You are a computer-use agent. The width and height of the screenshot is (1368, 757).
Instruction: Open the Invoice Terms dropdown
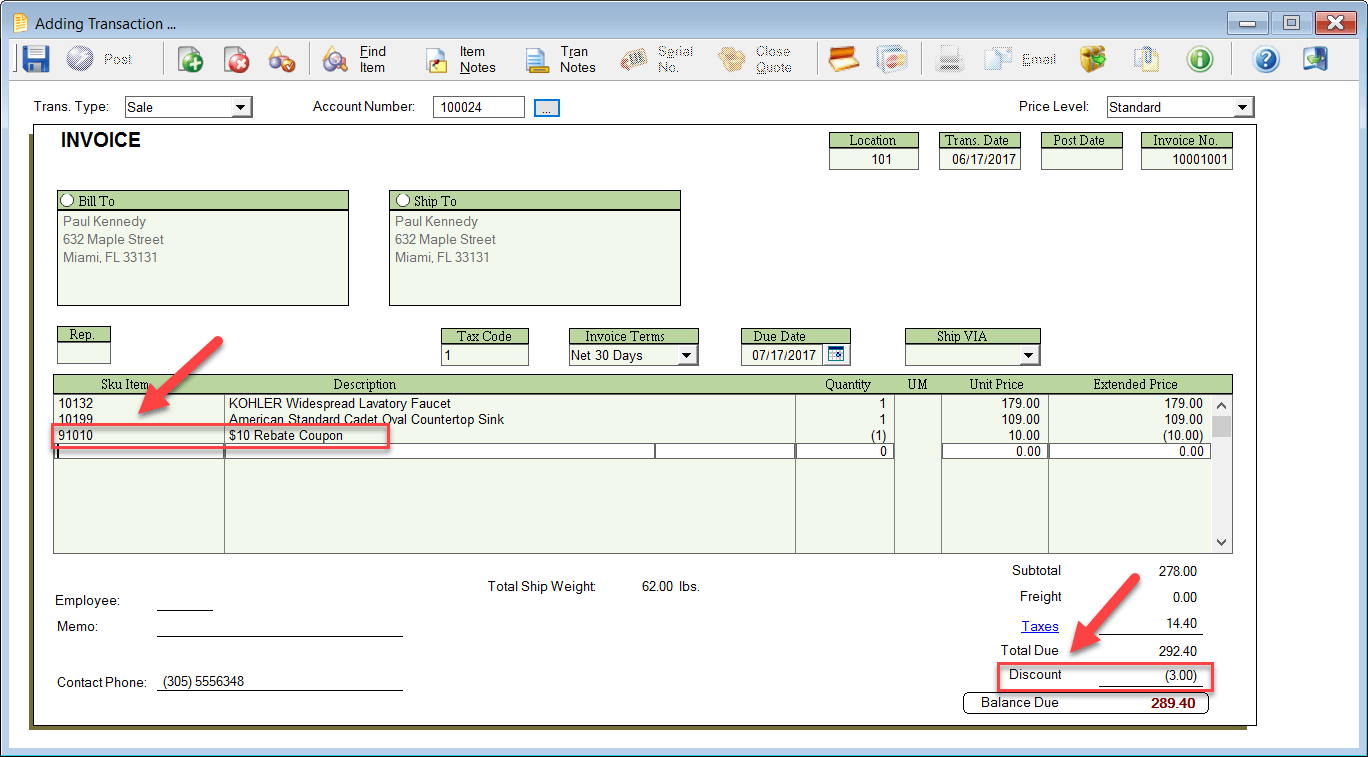[x=687, y=355]
